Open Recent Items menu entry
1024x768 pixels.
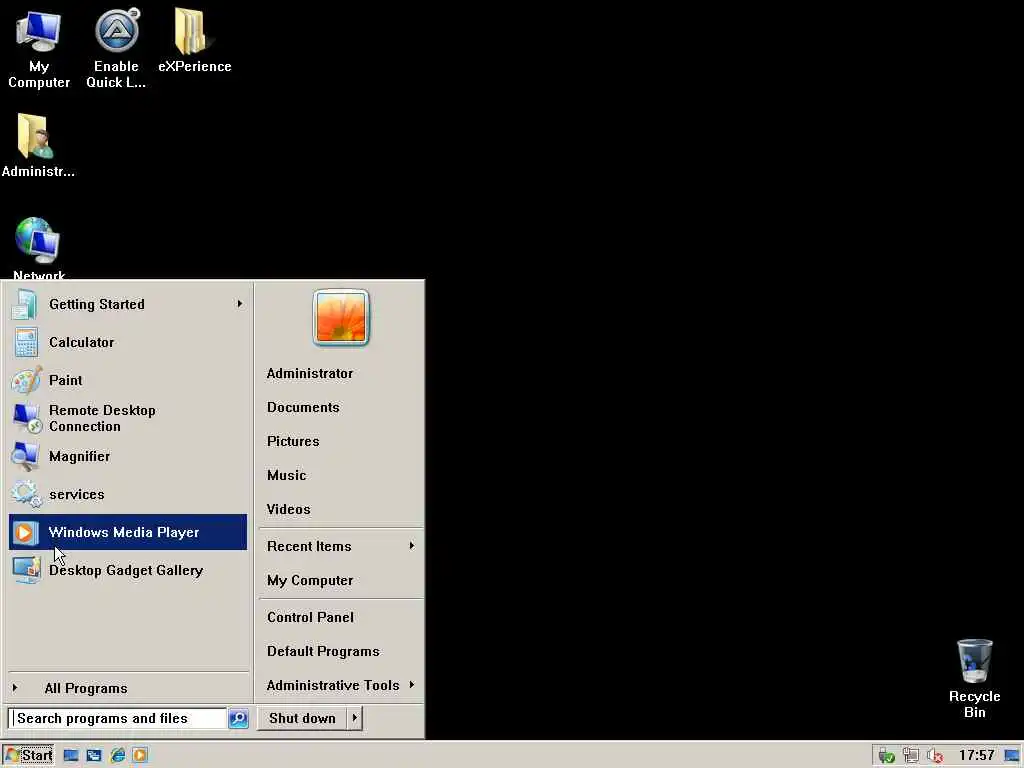340,546
